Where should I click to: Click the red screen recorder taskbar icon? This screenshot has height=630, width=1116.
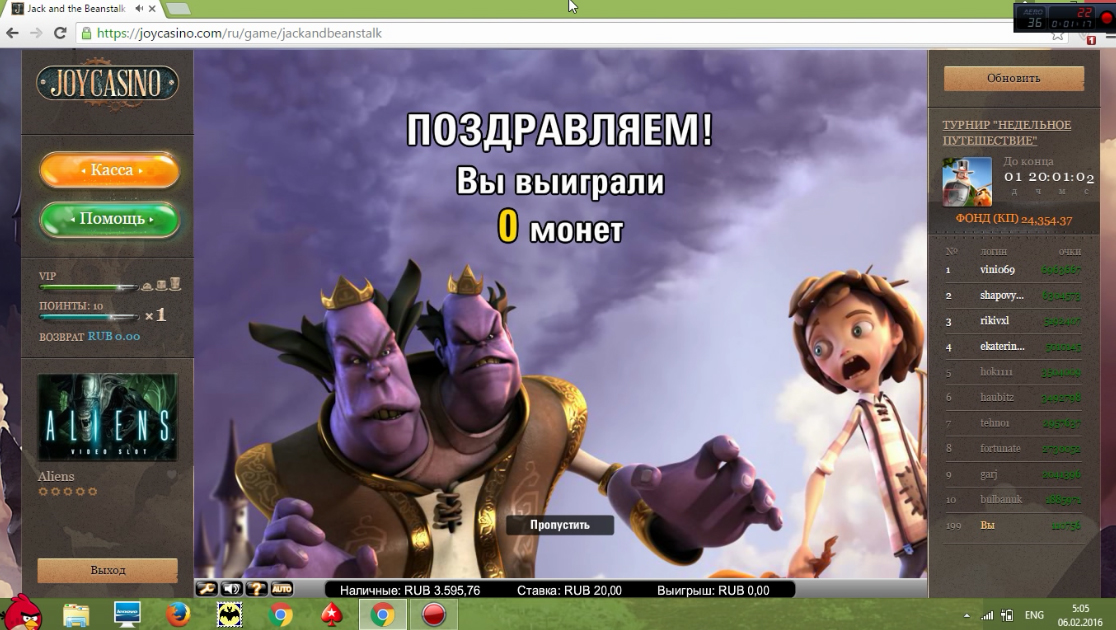pos(433,613)
